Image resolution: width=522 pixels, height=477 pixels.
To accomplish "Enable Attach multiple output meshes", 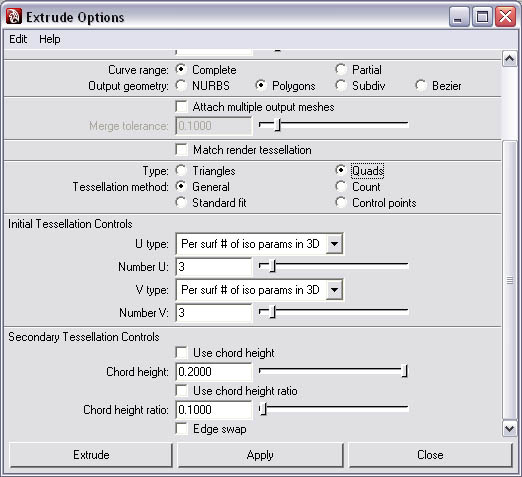I will click(x=182, y=107).
